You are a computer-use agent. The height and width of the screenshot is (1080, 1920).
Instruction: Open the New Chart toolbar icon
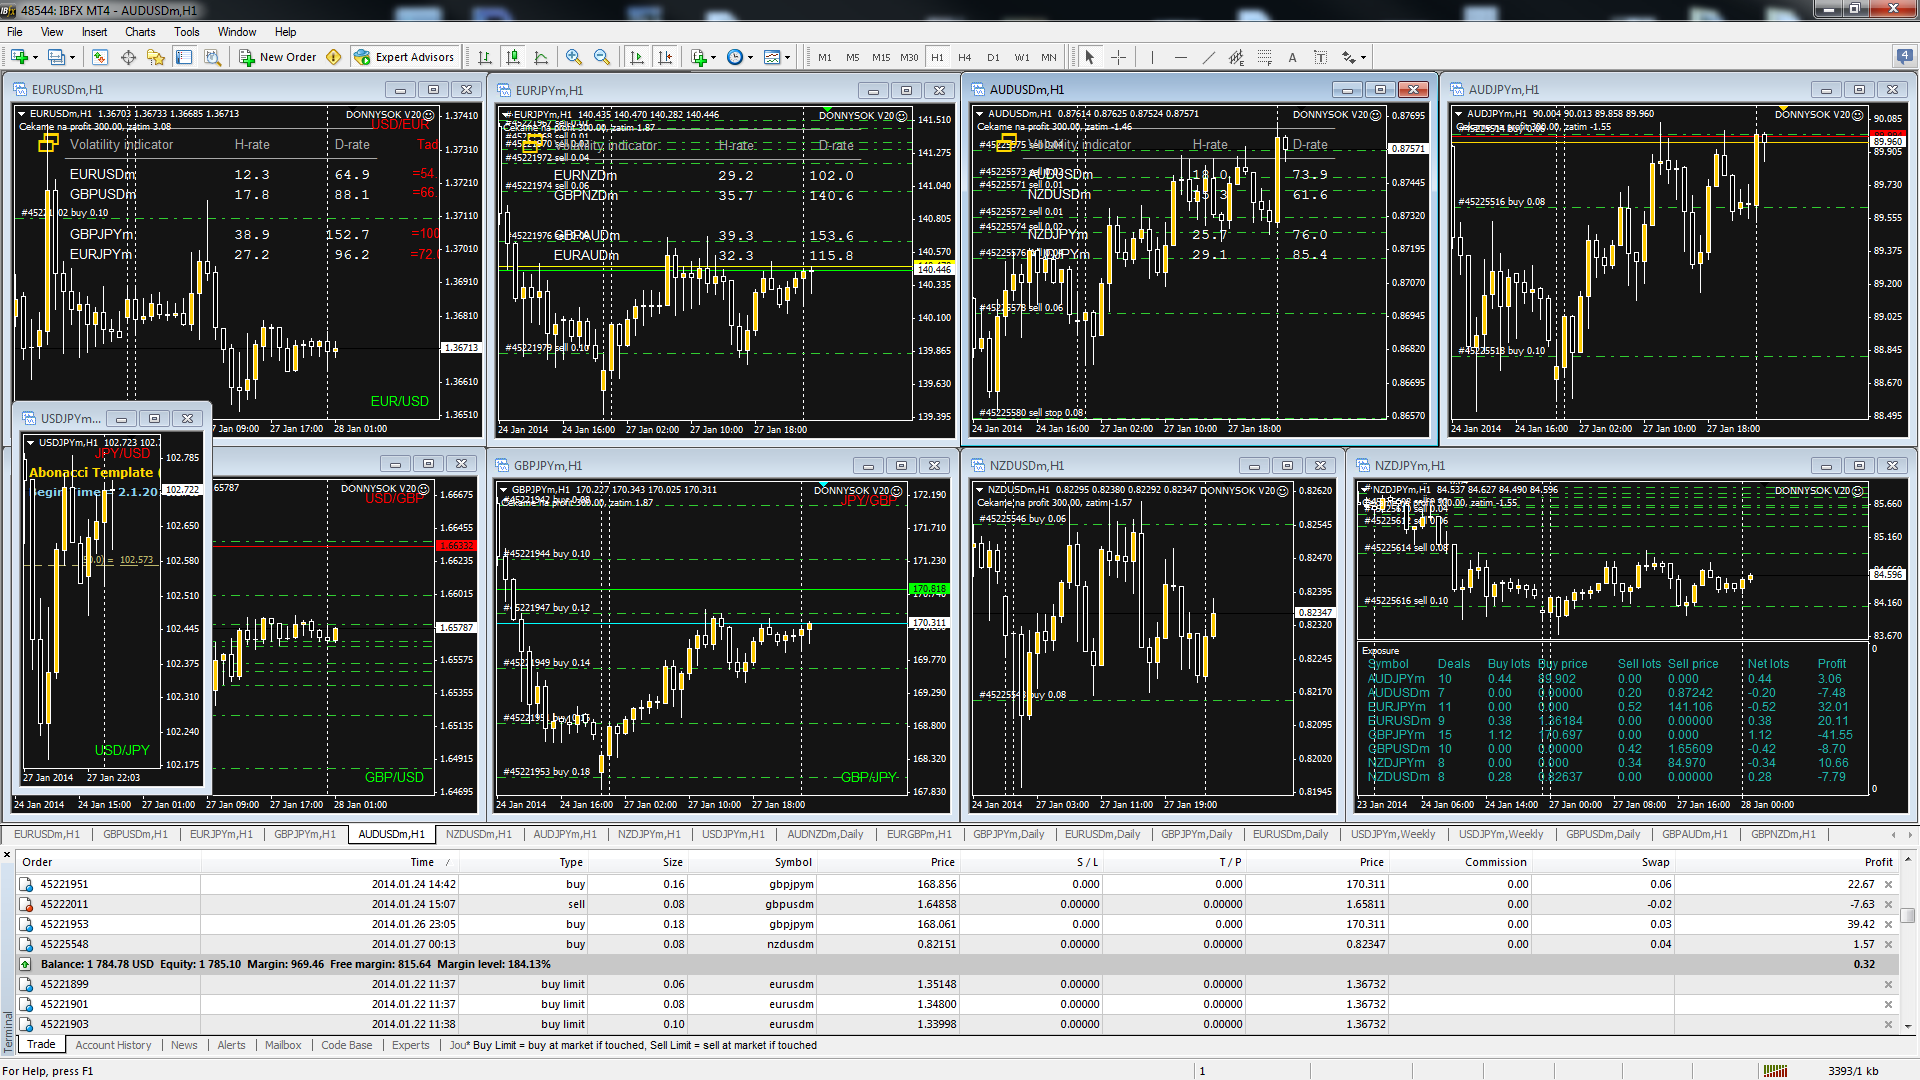(19, 57)
